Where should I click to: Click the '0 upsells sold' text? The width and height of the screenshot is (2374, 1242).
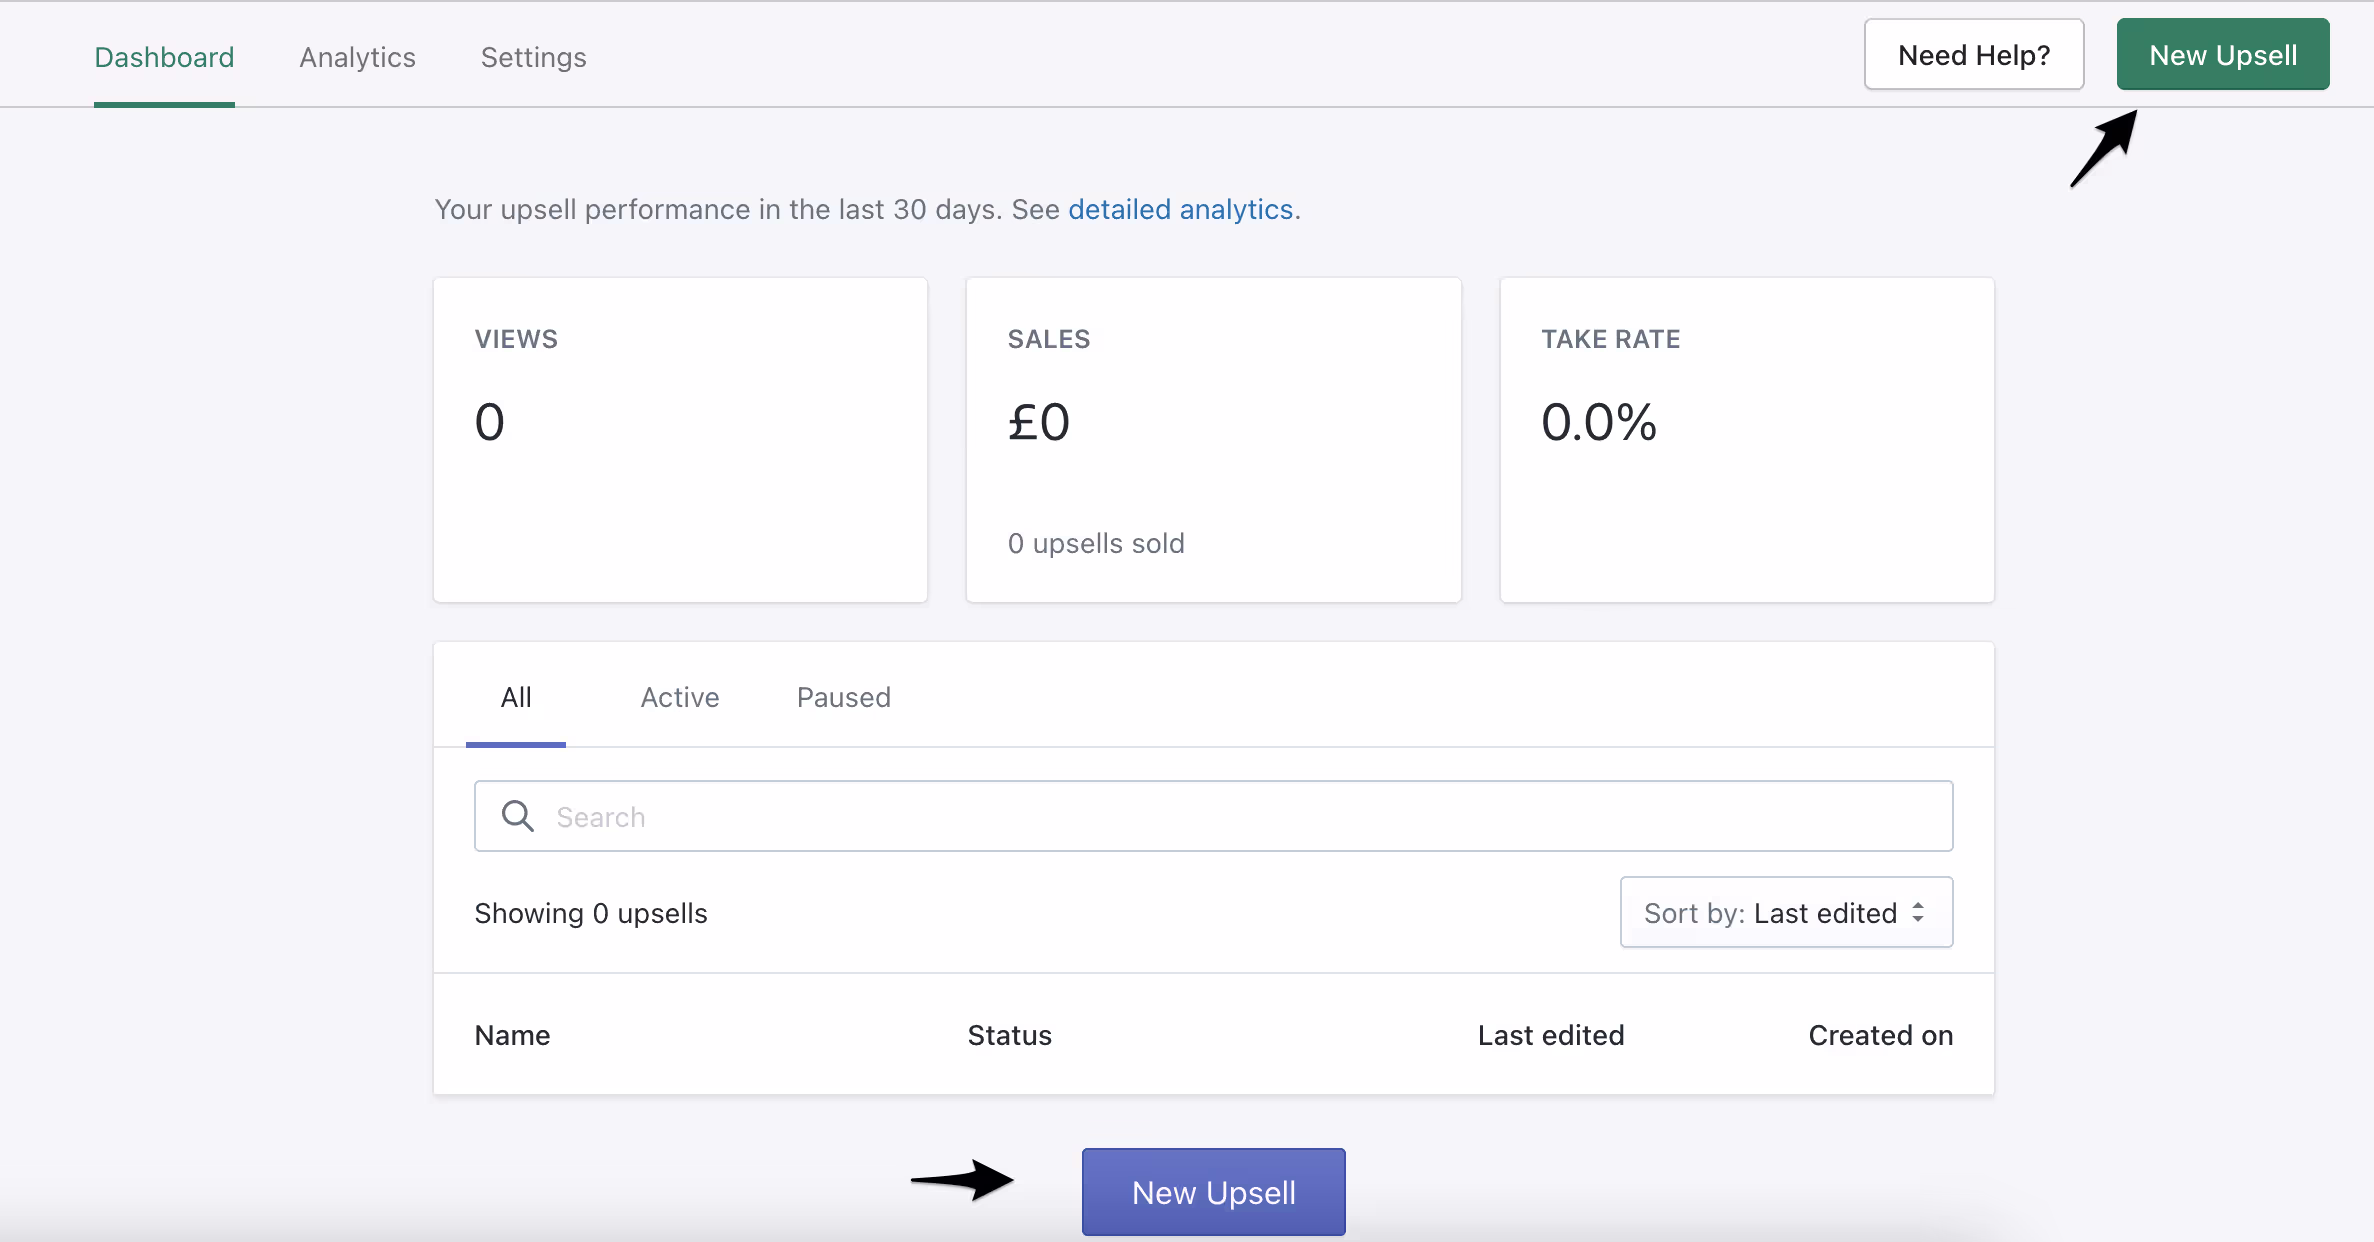pos(1096,543)
